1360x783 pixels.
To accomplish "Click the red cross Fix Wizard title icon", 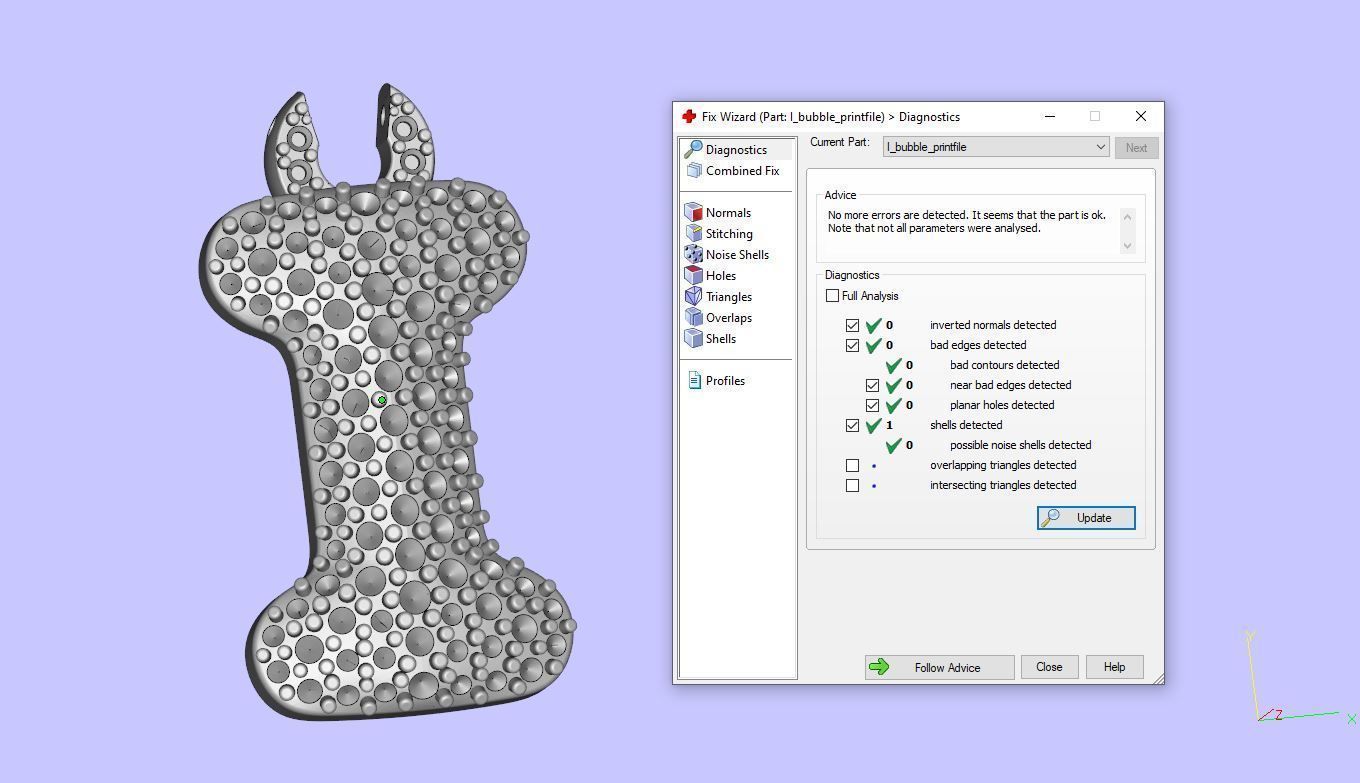I will click(689, 117).
